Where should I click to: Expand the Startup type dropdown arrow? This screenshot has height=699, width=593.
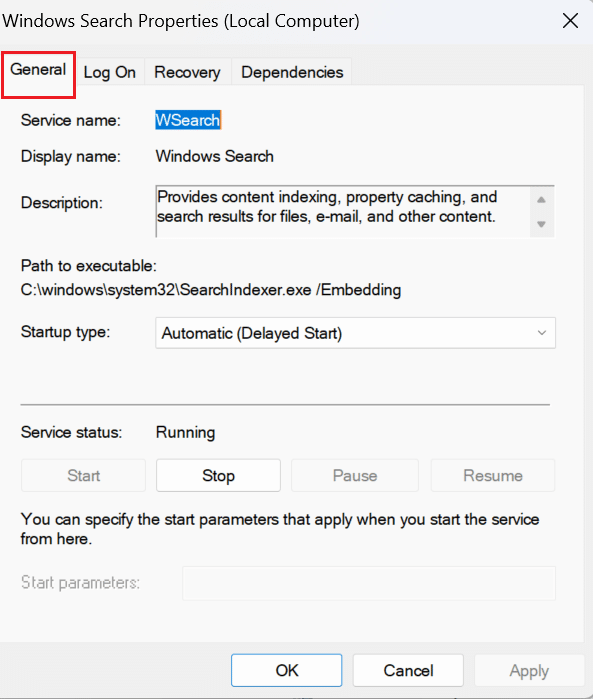click(542, 333)
